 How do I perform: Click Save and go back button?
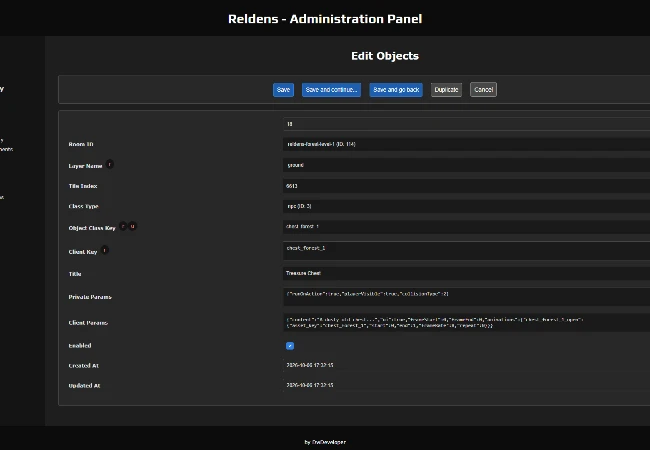(396, 90)
